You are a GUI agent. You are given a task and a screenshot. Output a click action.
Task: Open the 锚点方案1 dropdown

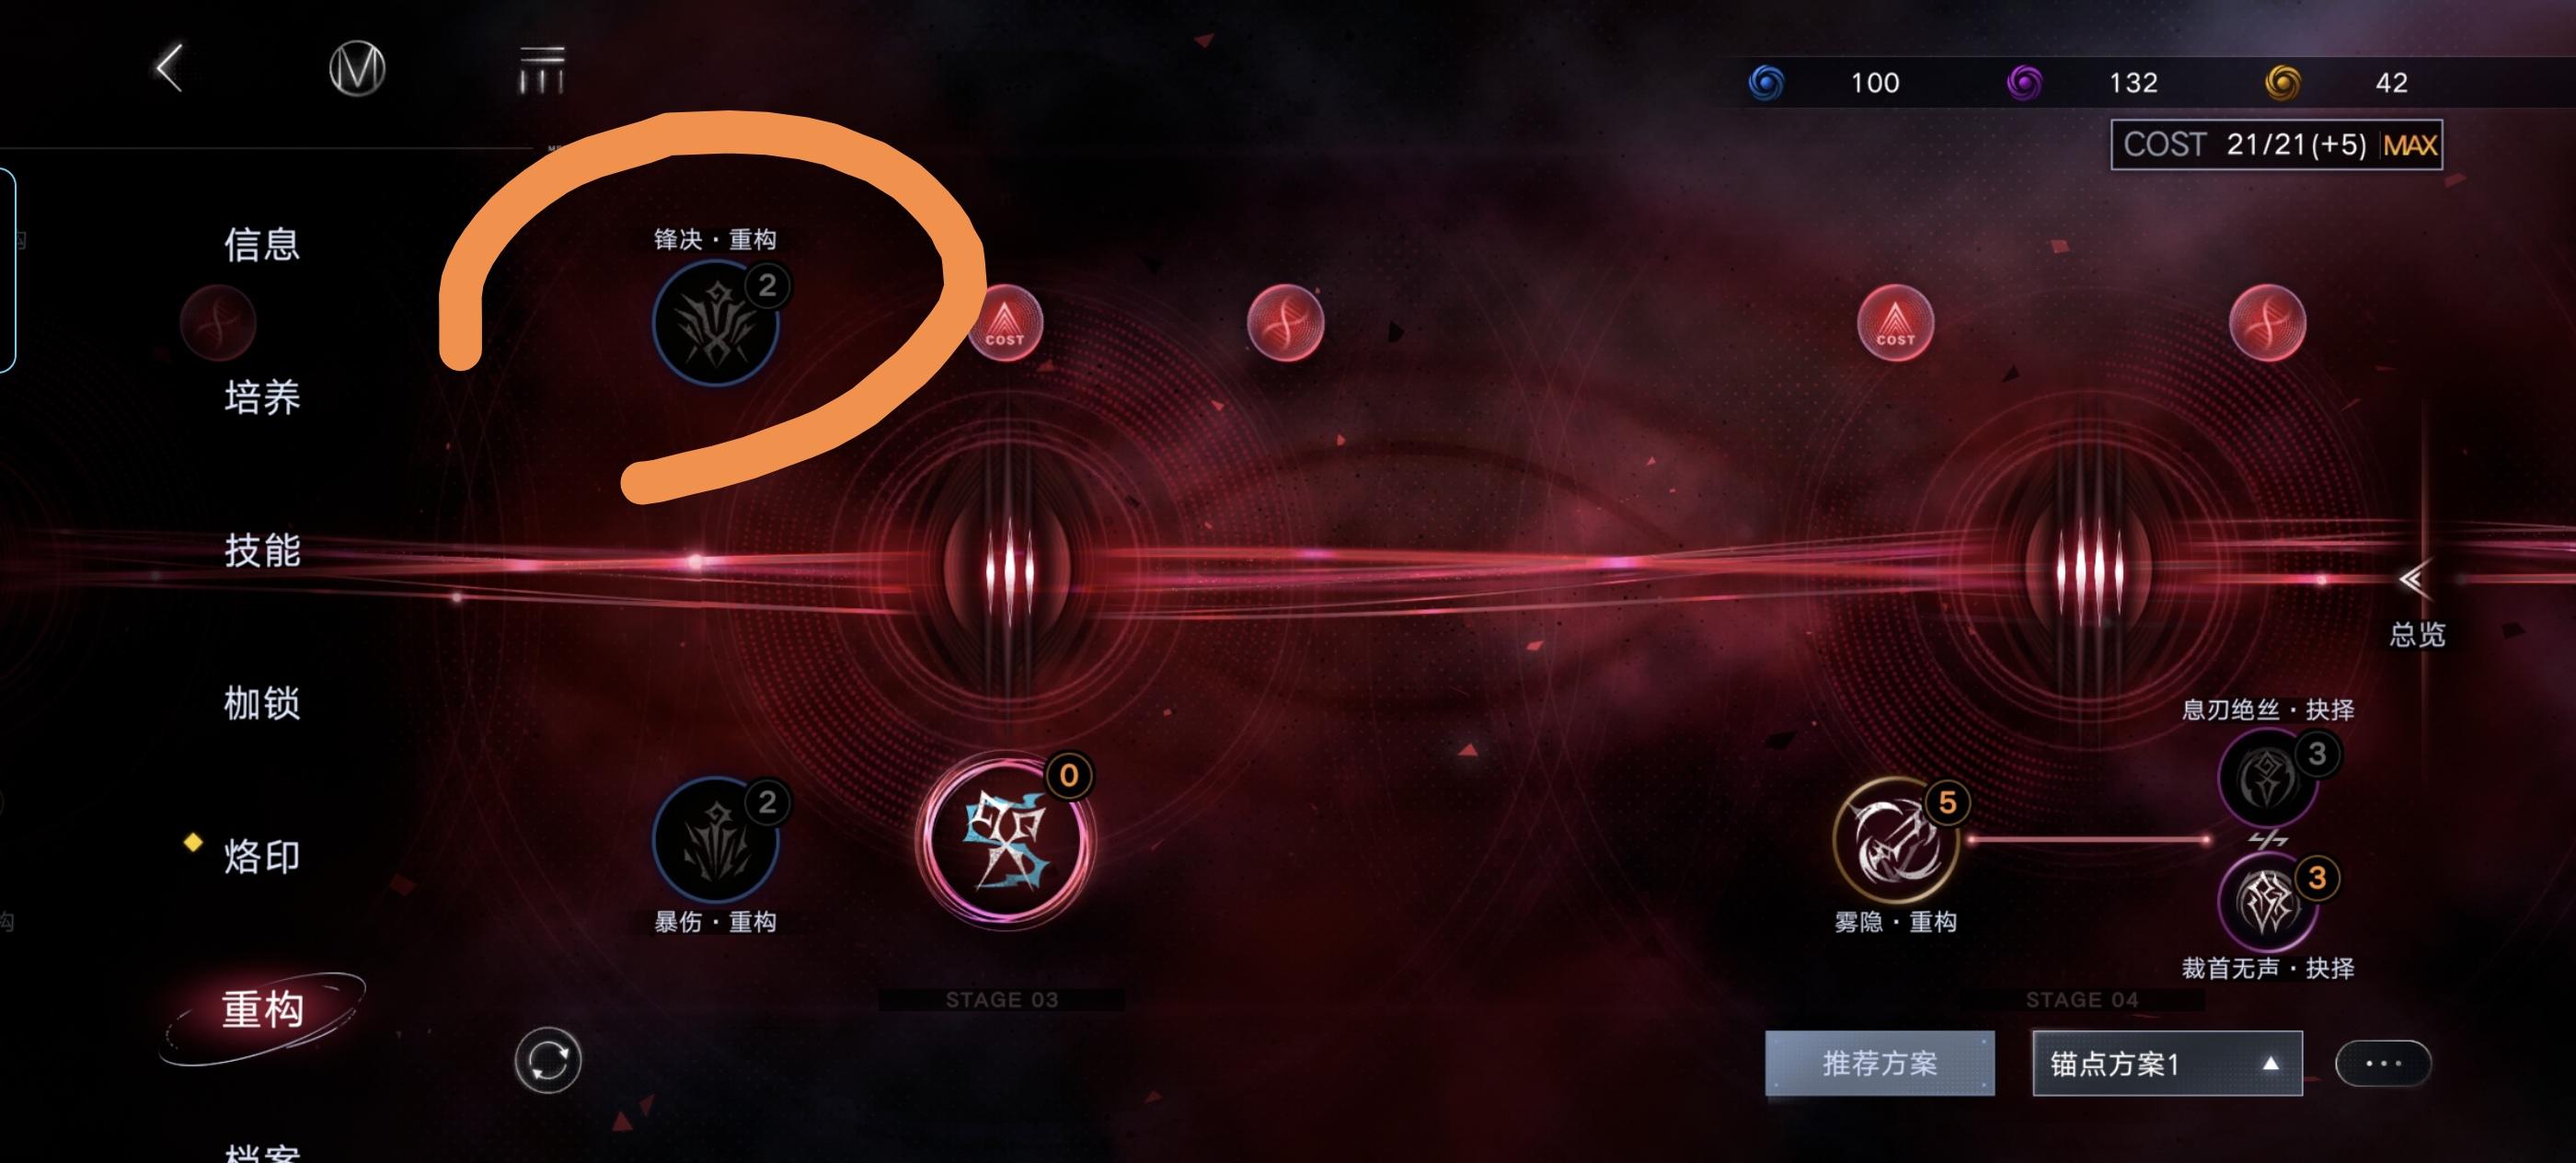(x=2167, y=1063)
